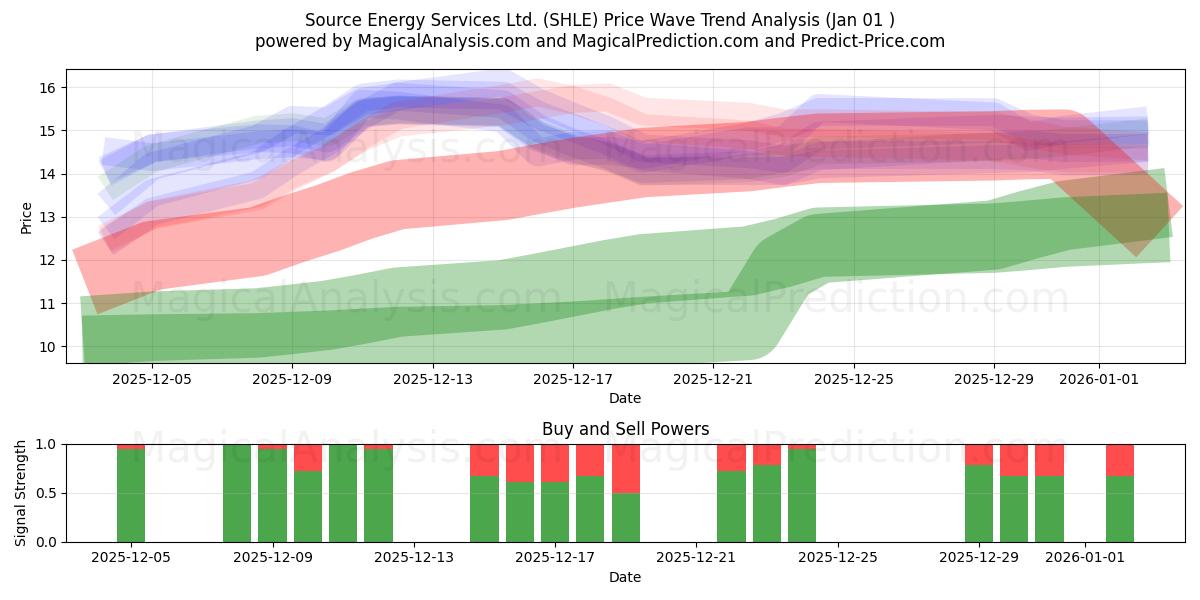The image size is (1200, 600).
Task: Click the last green bar after 2026-01-01
Action: point(1120,509)
